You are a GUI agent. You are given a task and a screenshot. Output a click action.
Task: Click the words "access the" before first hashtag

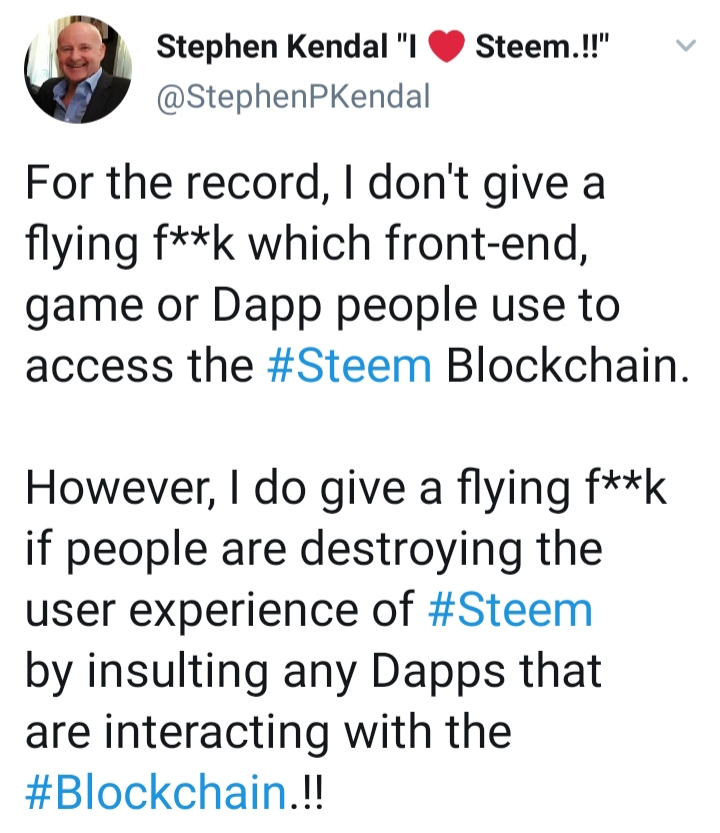click(139, 367)
